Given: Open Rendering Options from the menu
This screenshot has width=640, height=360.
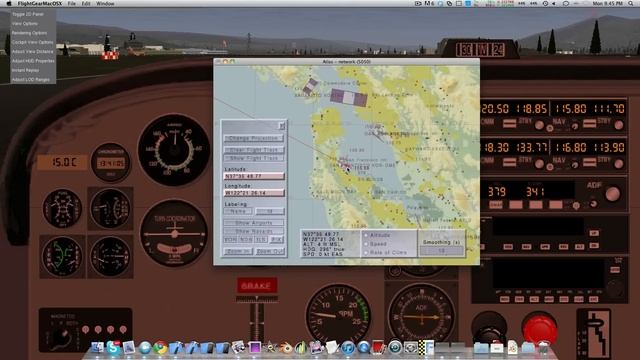Looking at the screenshot, I should tap(33, 33).
